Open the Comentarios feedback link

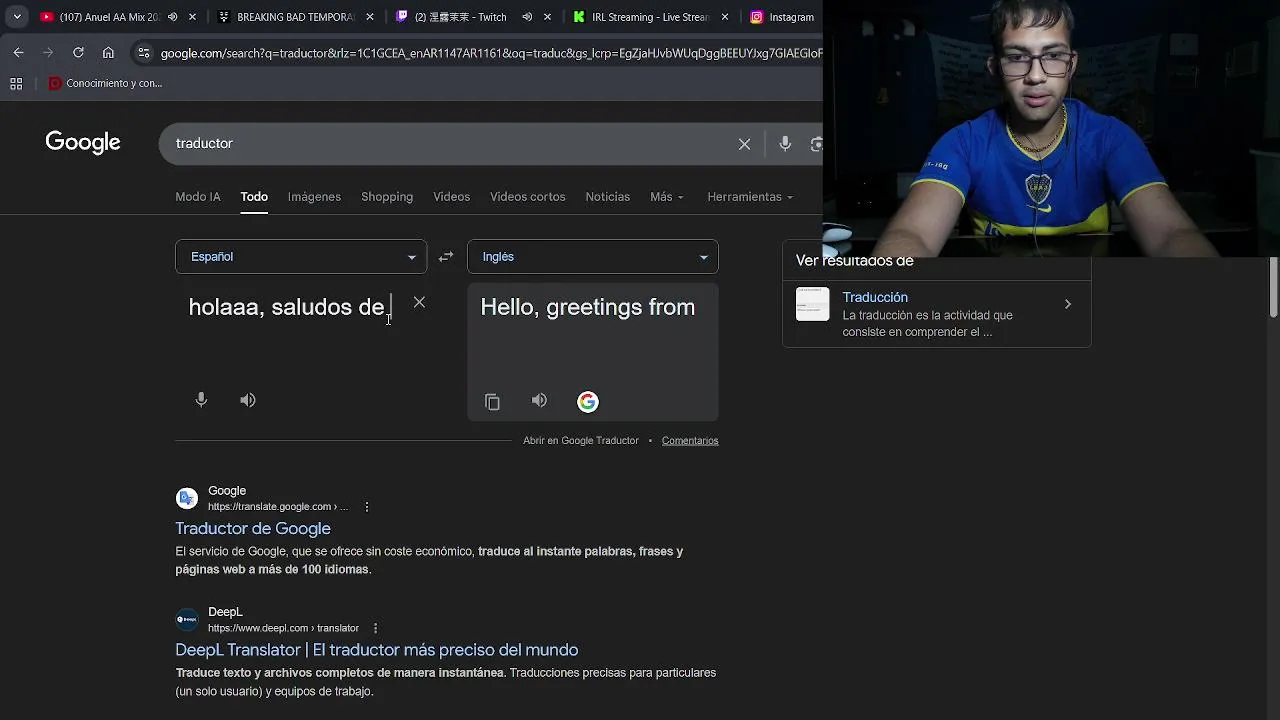pyautogui.click(x=690, y=441)
